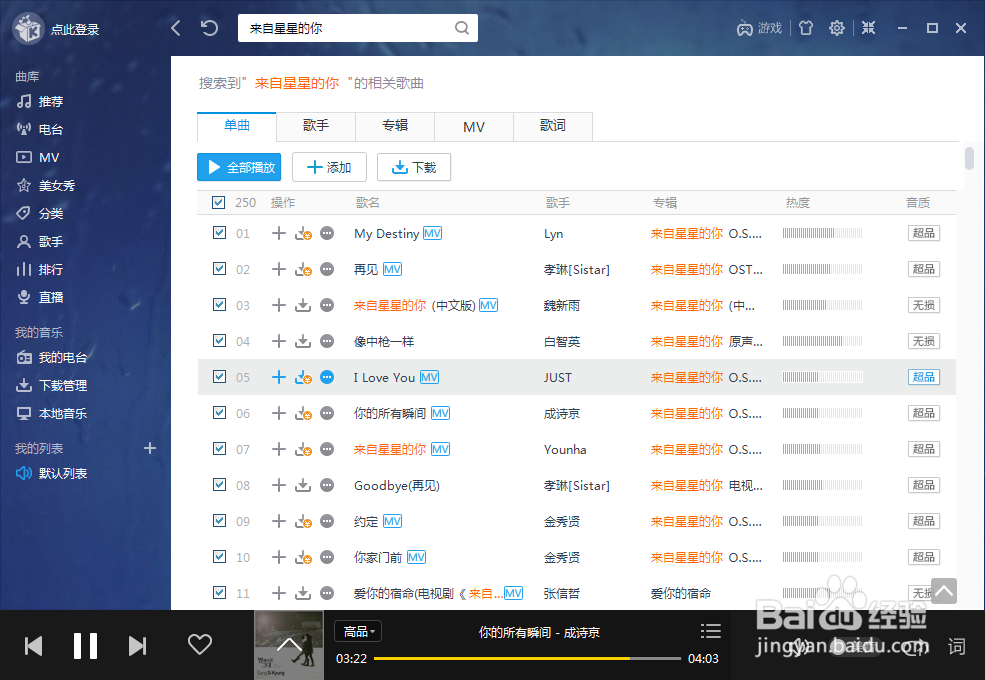Viewport: 985px width, 680px height.
Task: Click add icon for My Destiny
Action: [x=279, y=233]
